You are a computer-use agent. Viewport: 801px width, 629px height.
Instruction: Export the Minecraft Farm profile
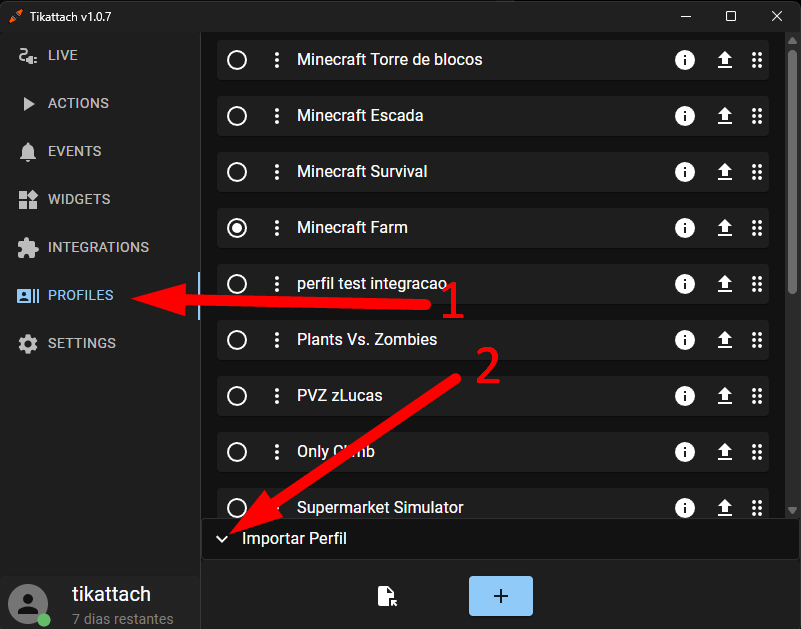tap(724, 228)
